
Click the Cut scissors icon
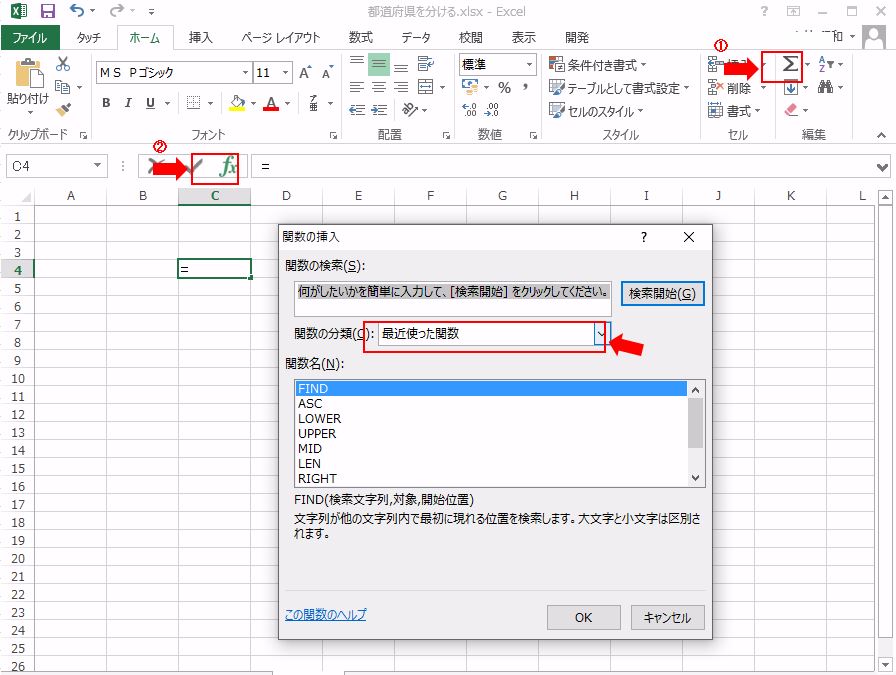click(63, 64)
